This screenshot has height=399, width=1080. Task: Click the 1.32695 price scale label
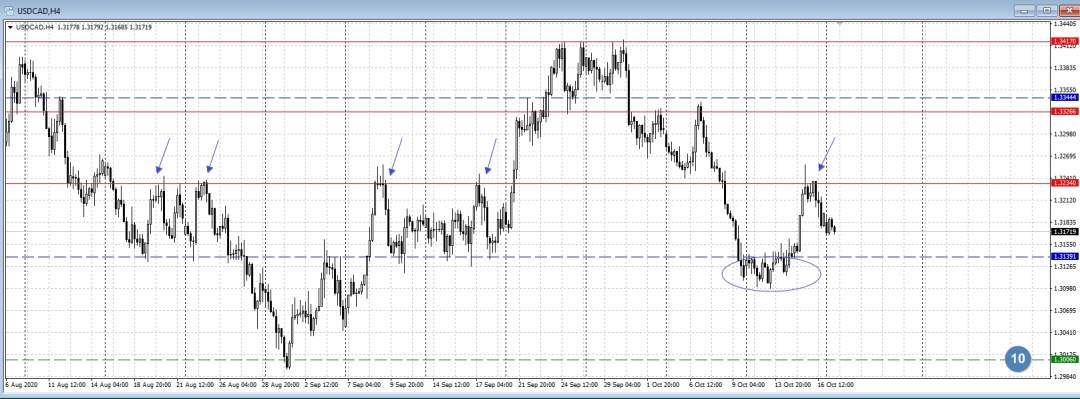pyautogui.click(x=1064, y=156)
